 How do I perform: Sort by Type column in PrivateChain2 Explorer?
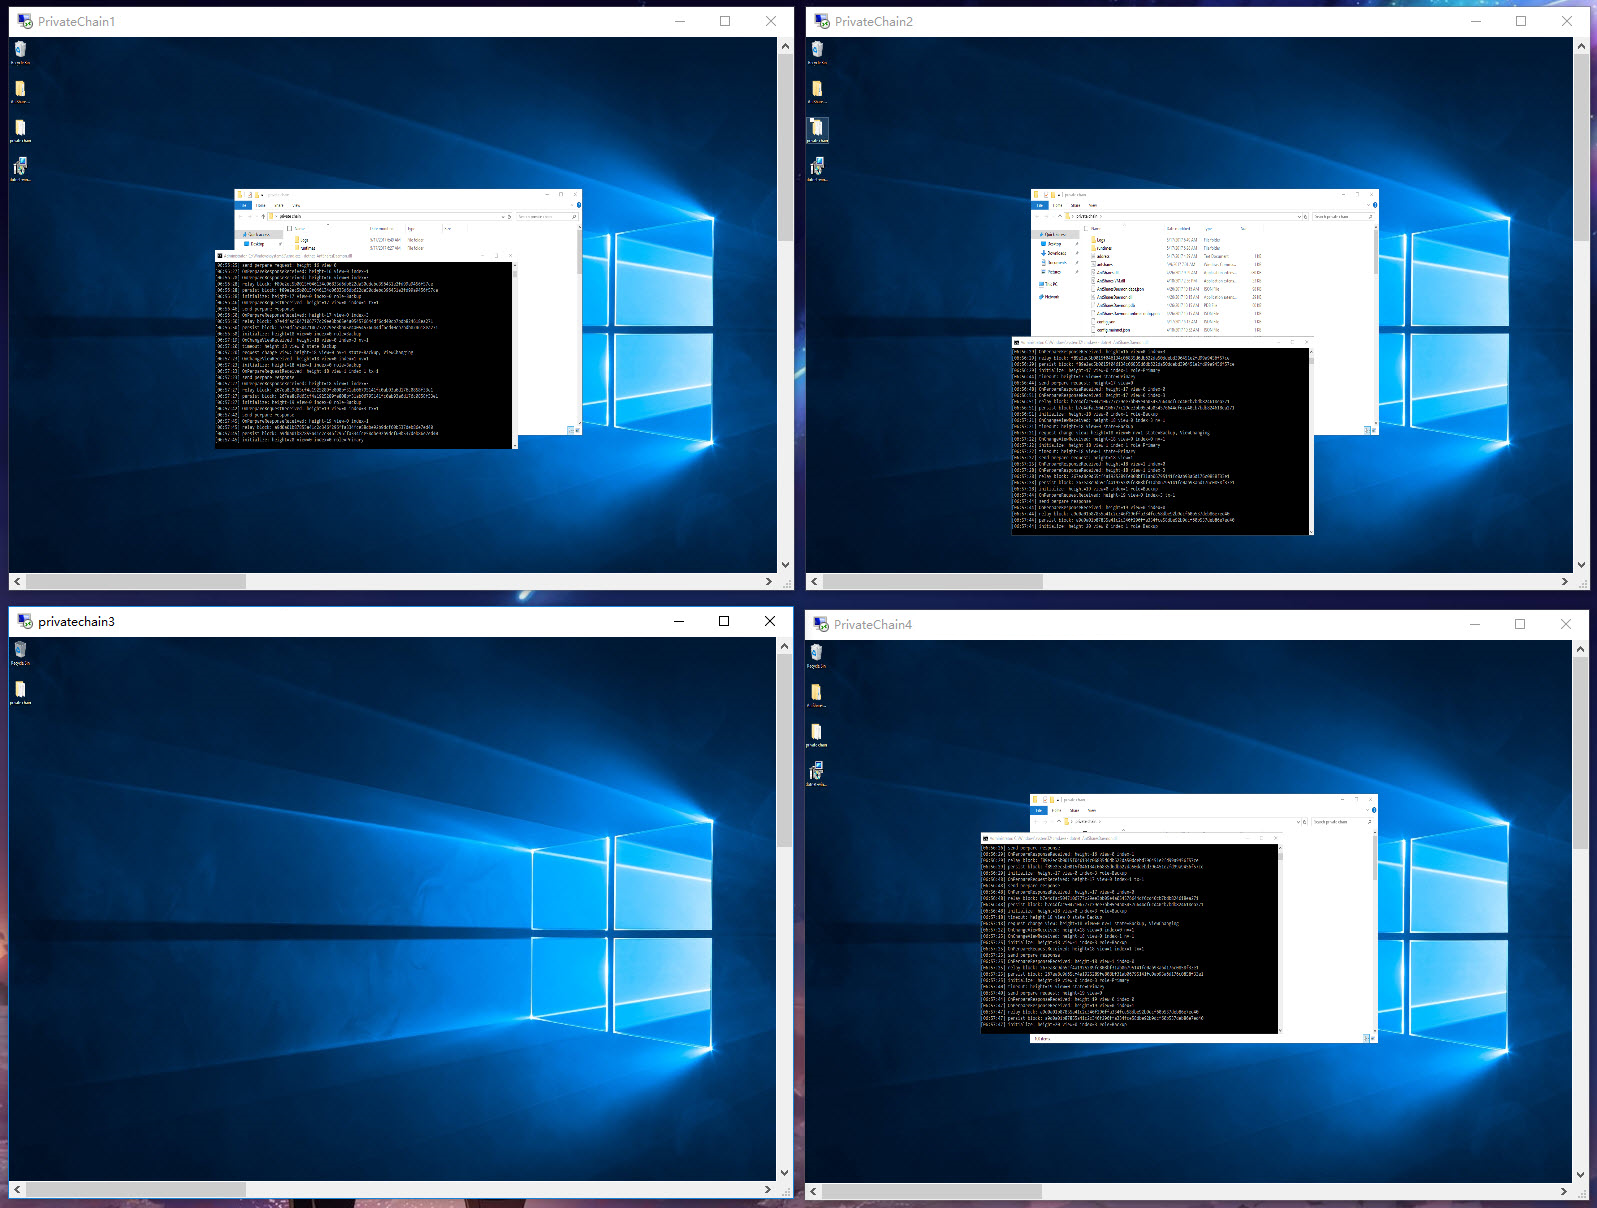click(1209, 229)
